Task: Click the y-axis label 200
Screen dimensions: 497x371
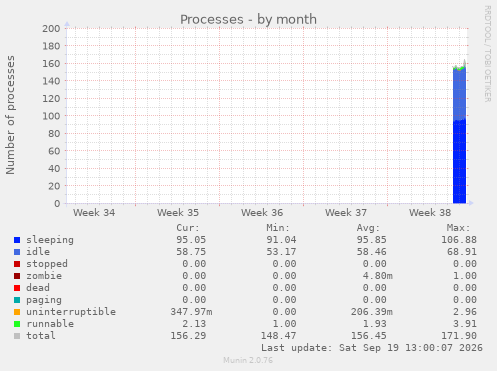Action: tap(51, 28)
